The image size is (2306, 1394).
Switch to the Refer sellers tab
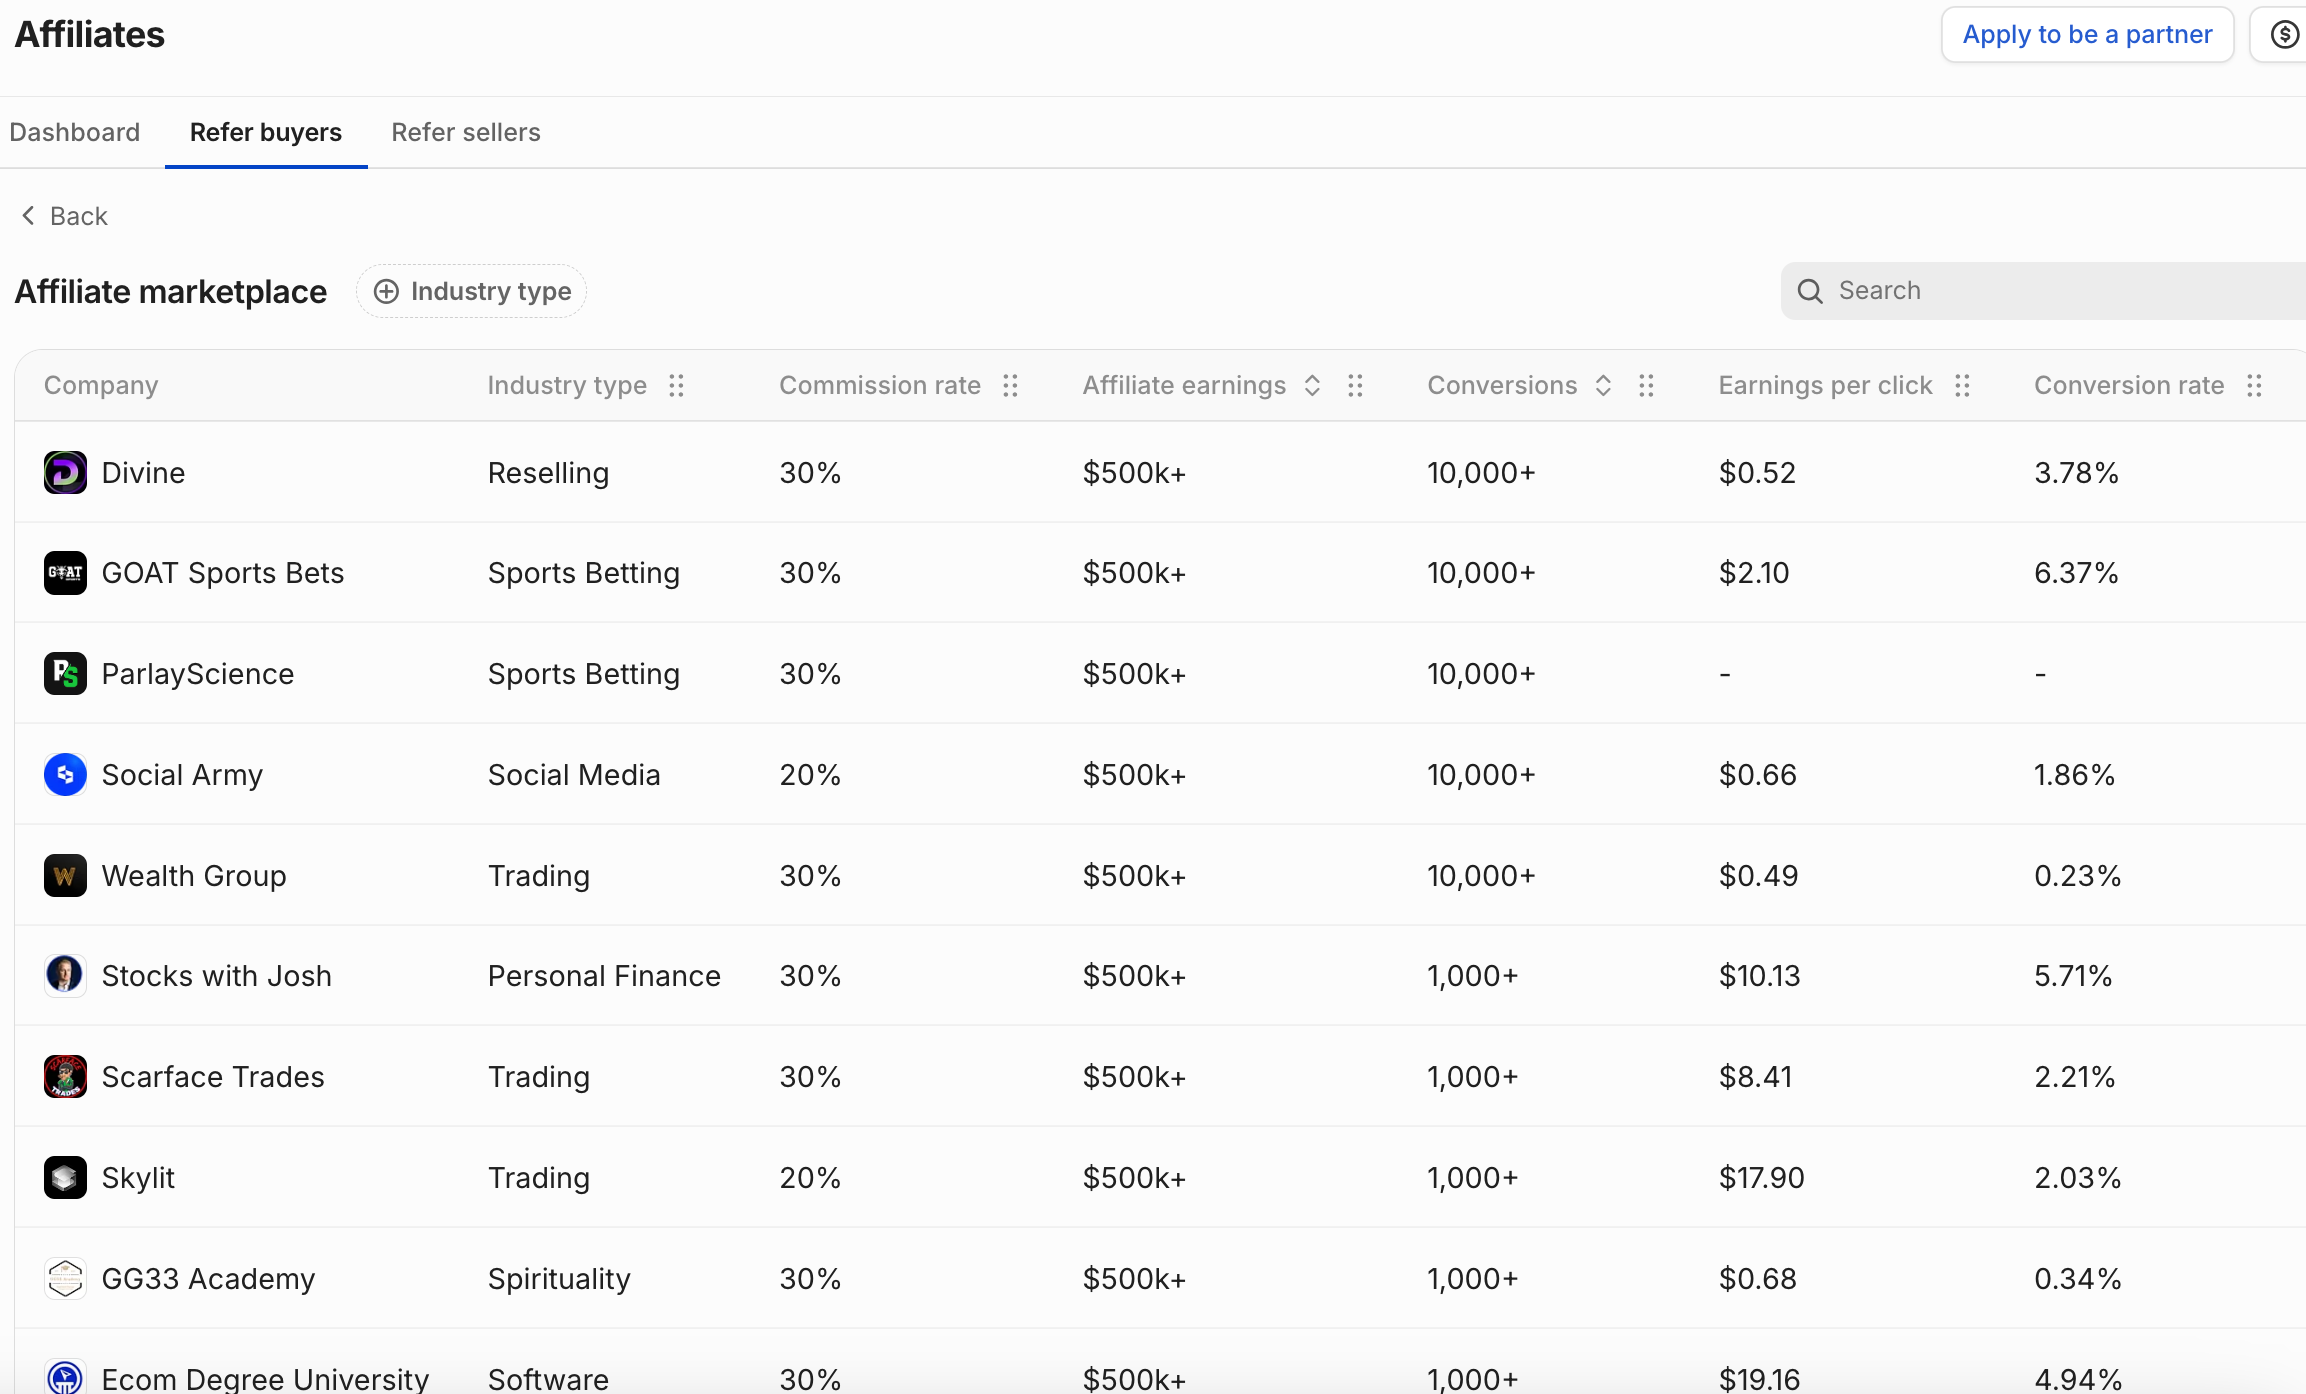[x=466, y=132]
